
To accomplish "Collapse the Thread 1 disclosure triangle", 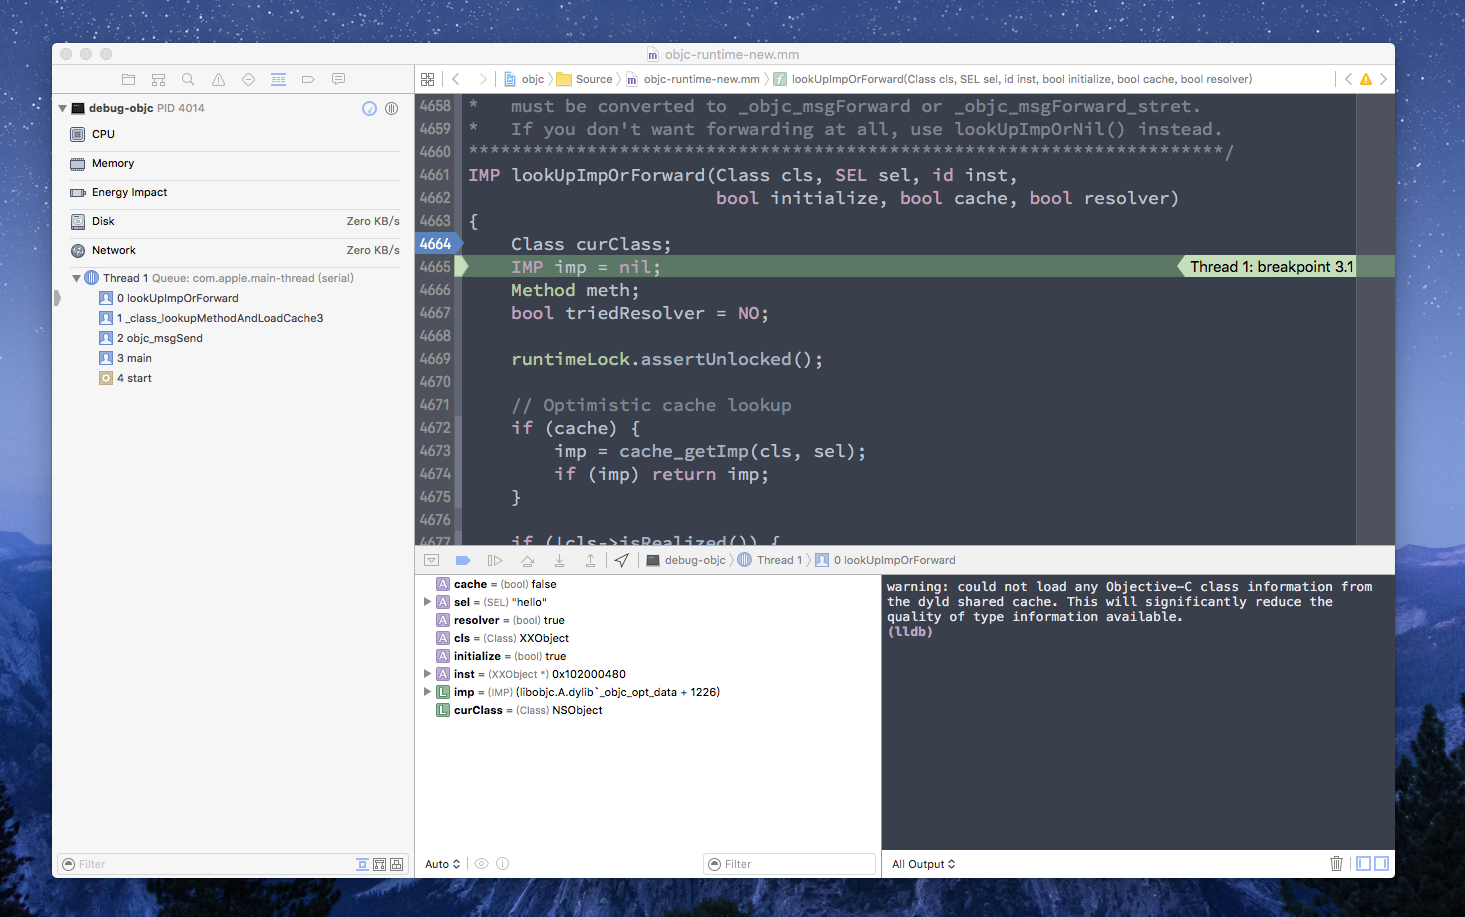I will [76, 278].
